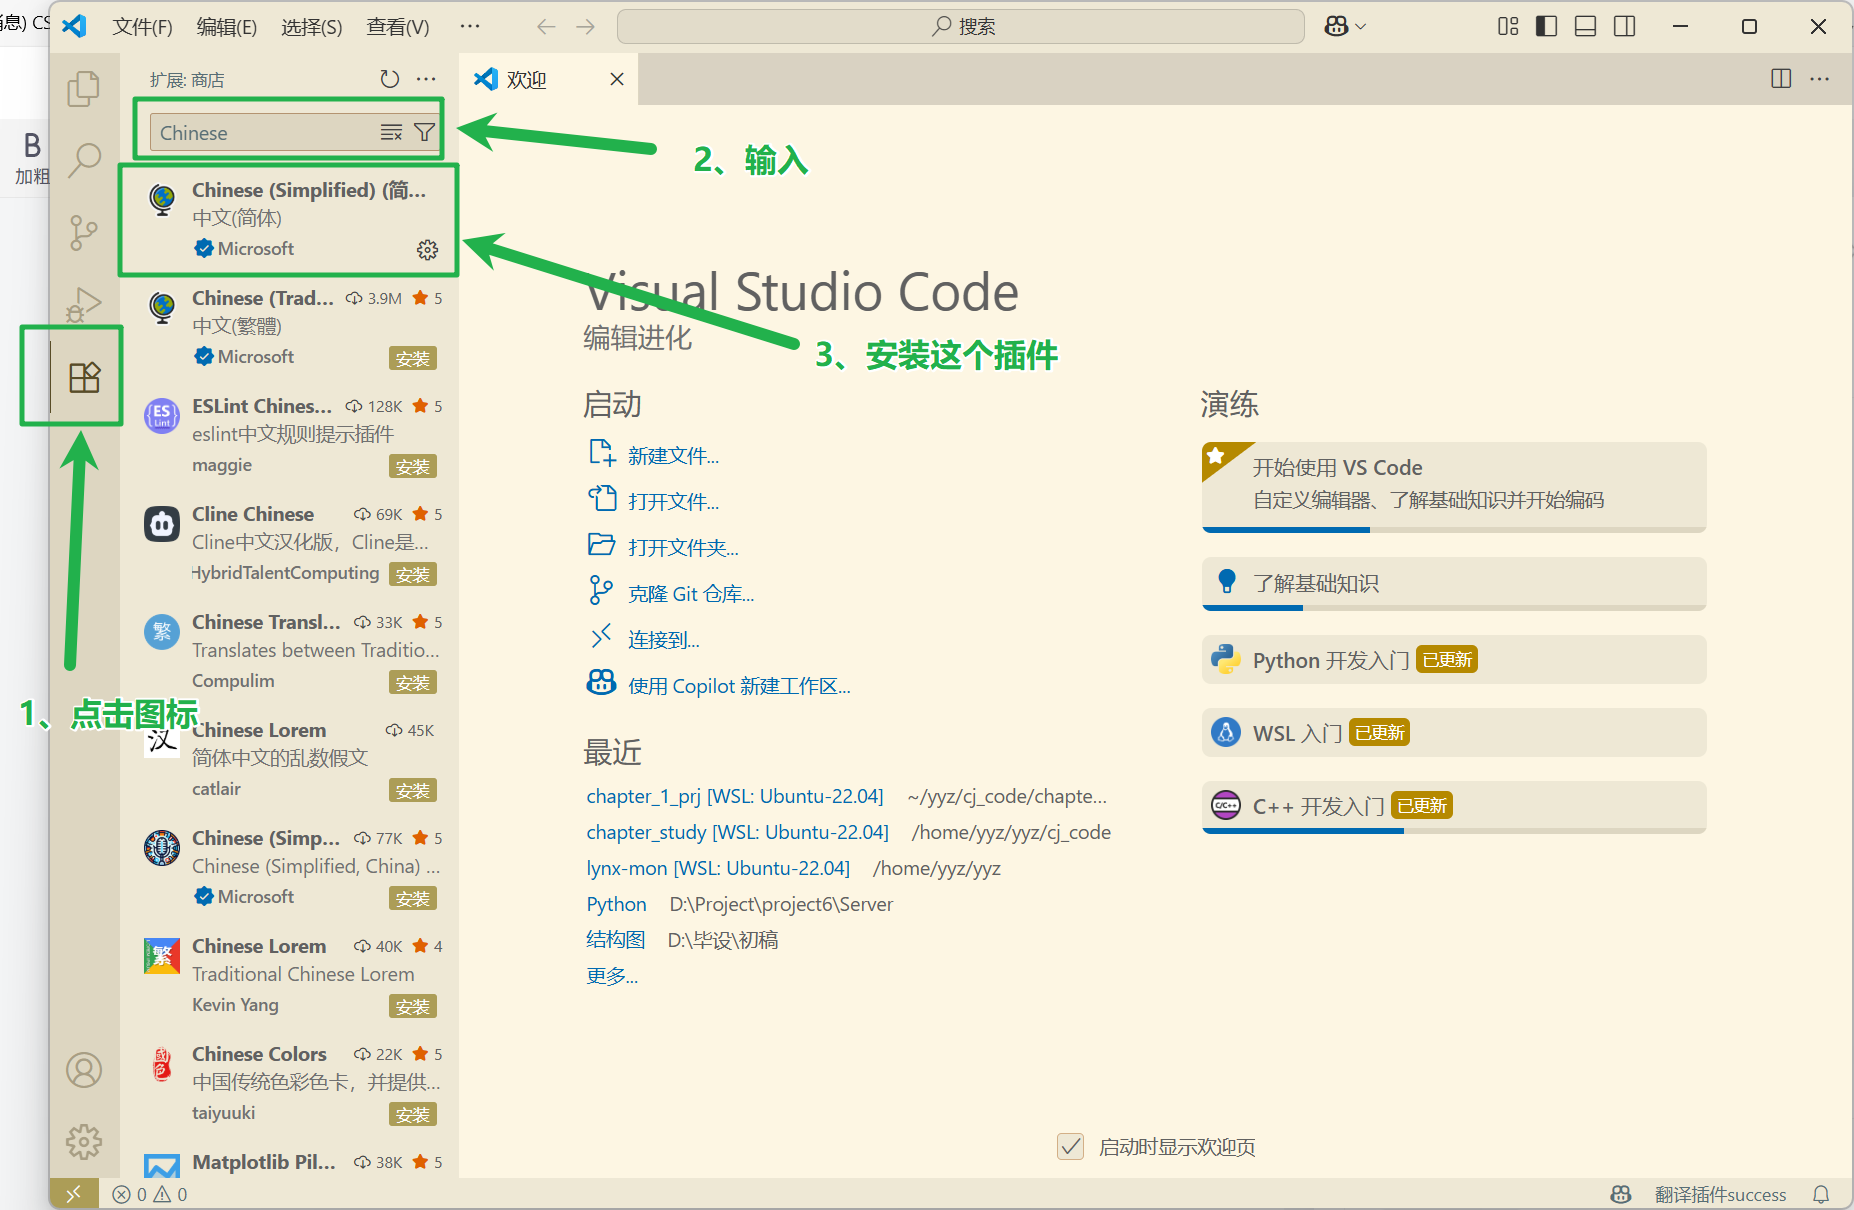Show more recent items with 更多...
Screen dimensions: 1854x1210
click(612, 976)
